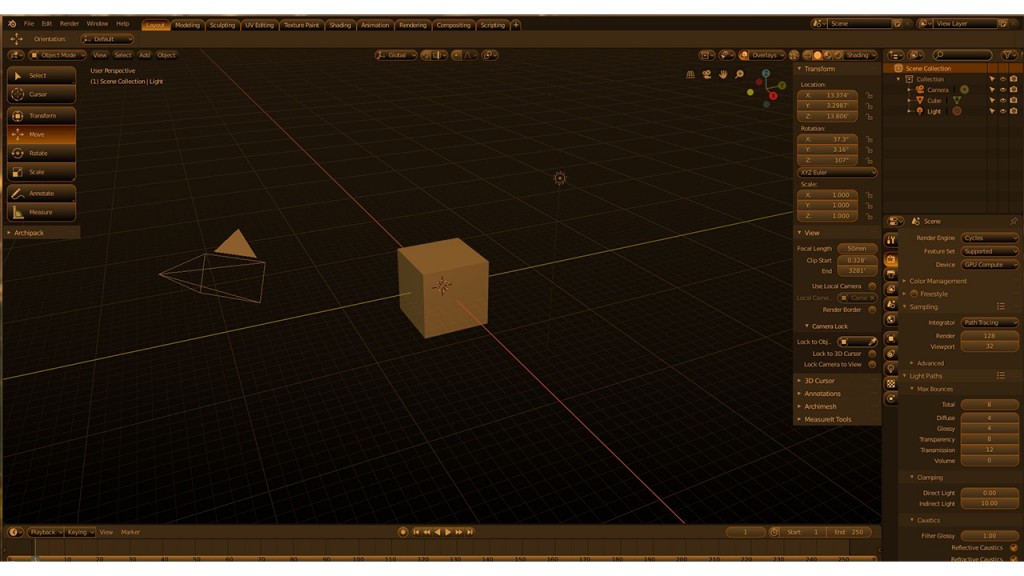
Task: Choose the Measure tool
Action: (x=40, y=212)
